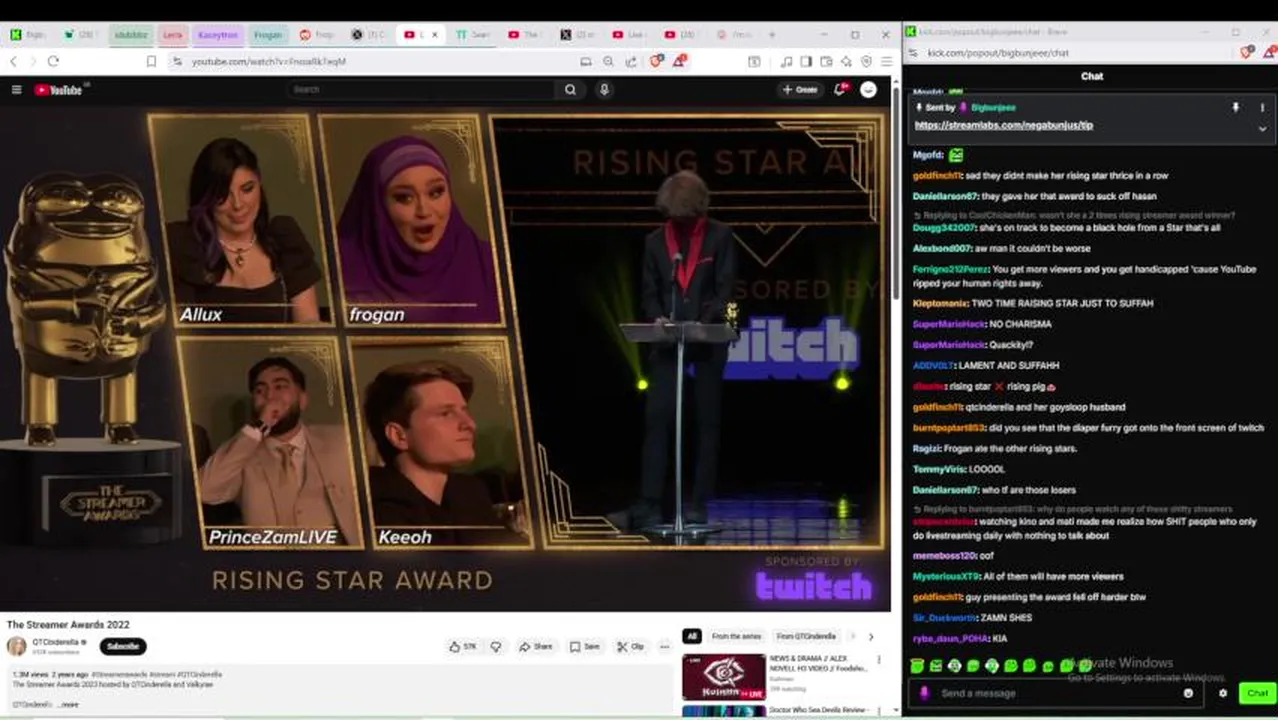Image resolution: width=1278 pixels, height=720 pixels.
Task: Open YouTube guide hamburger menu
Action: click(x=16, y=90)
